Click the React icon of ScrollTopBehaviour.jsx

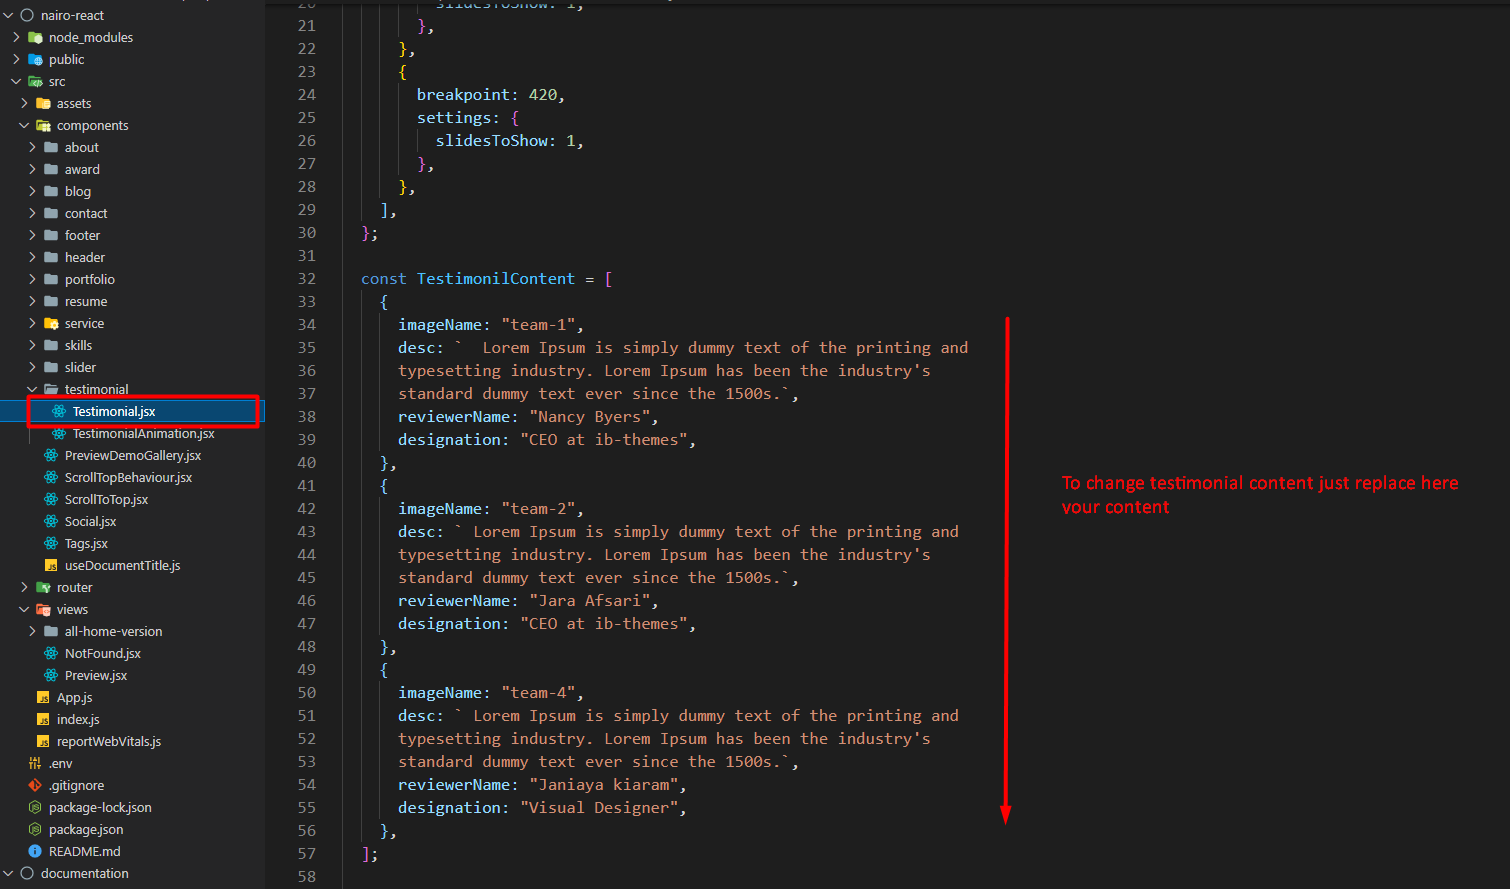click(x=51, y=477)
